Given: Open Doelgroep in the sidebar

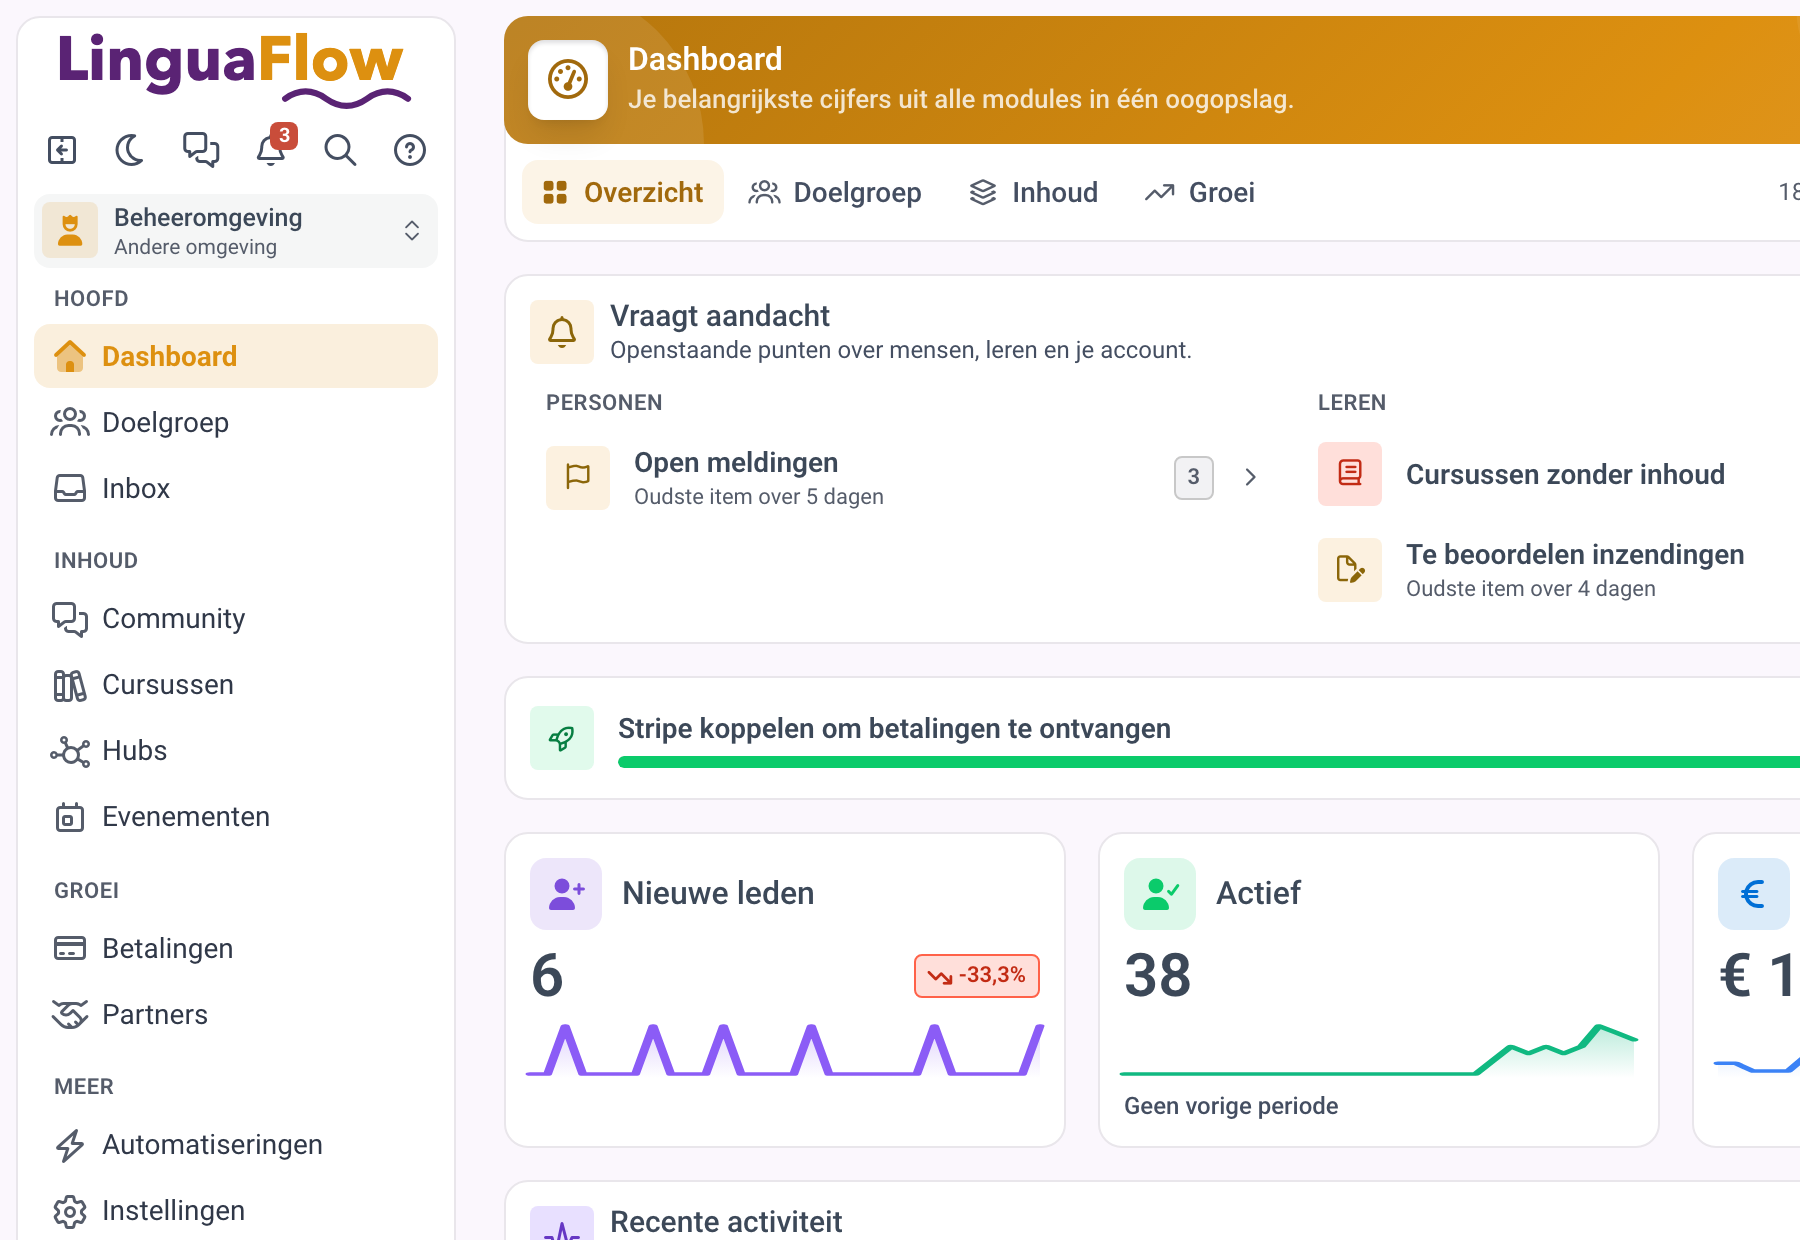Looking at the screenshot, I should [x=236, y=422].
